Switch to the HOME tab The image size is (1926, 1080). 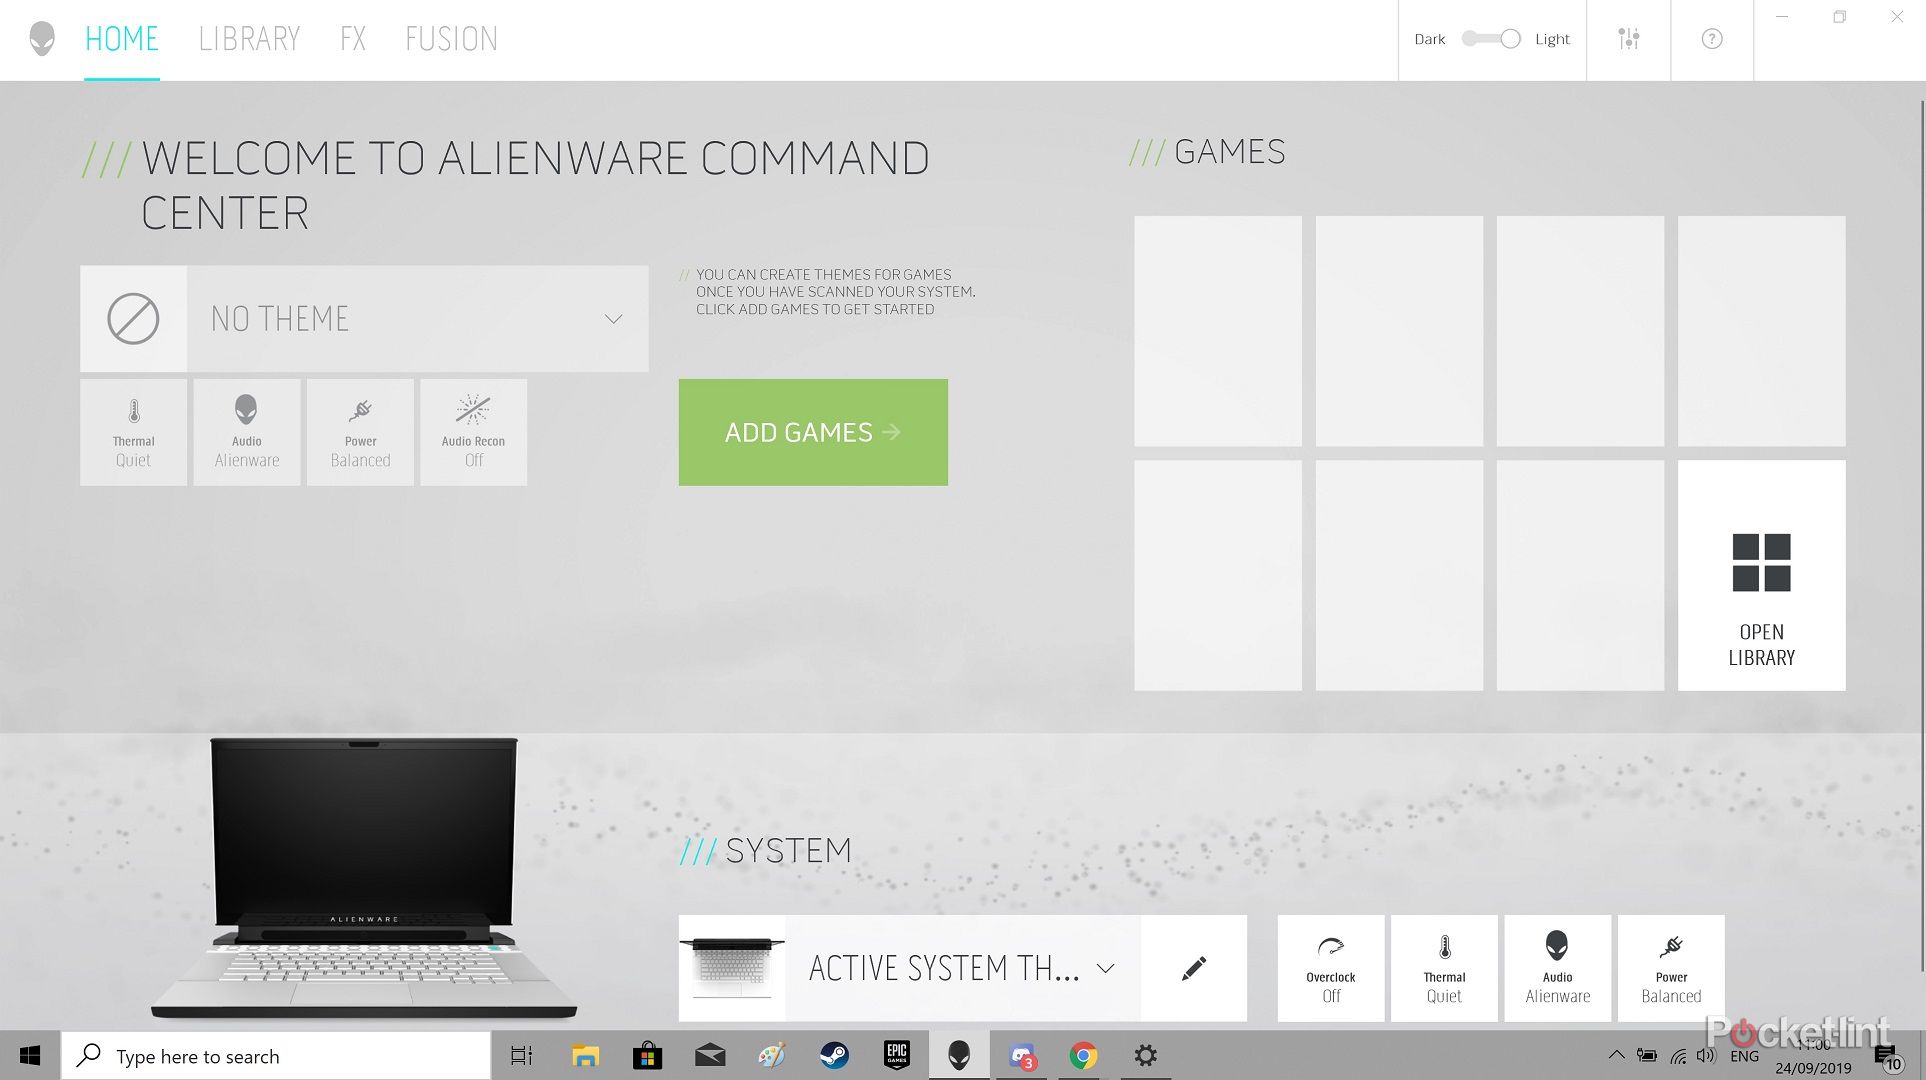pyautogui.click(x=122, y=39)
